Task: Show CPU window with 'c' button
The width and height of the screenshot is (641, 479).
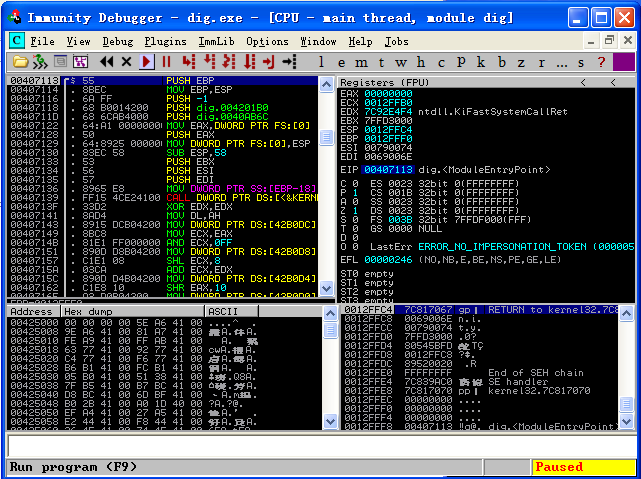Action: 441,63
